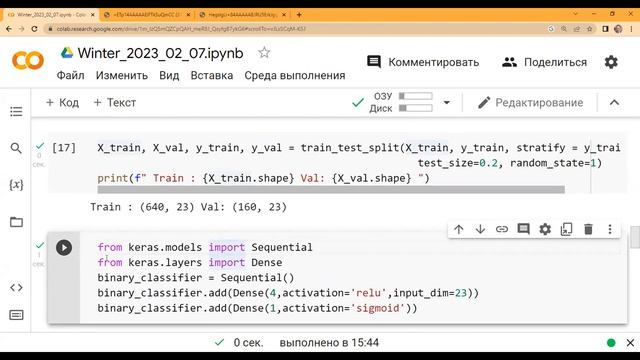Open a new browser tab
Image resolution: width=640 pixels, height=360 pixels.
pos(299,15)
